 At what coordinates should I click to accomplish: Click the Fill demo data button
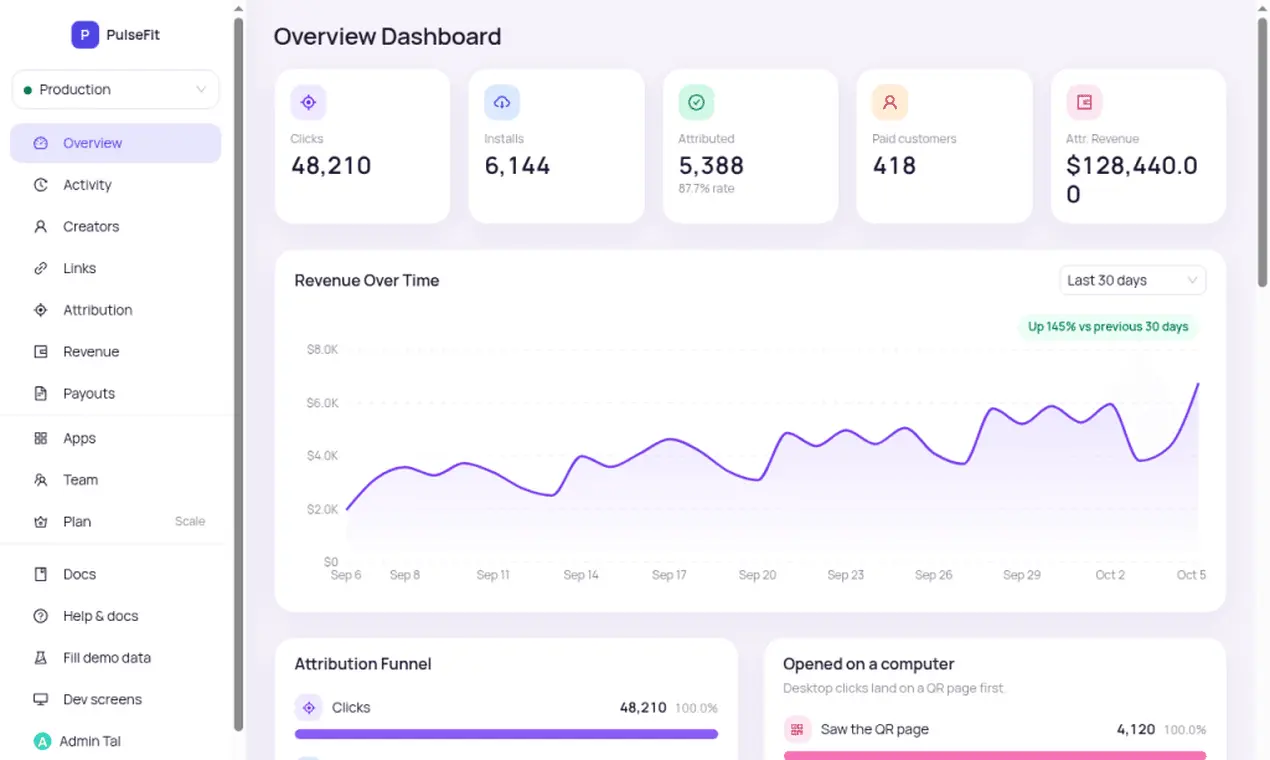coord(116,658)
